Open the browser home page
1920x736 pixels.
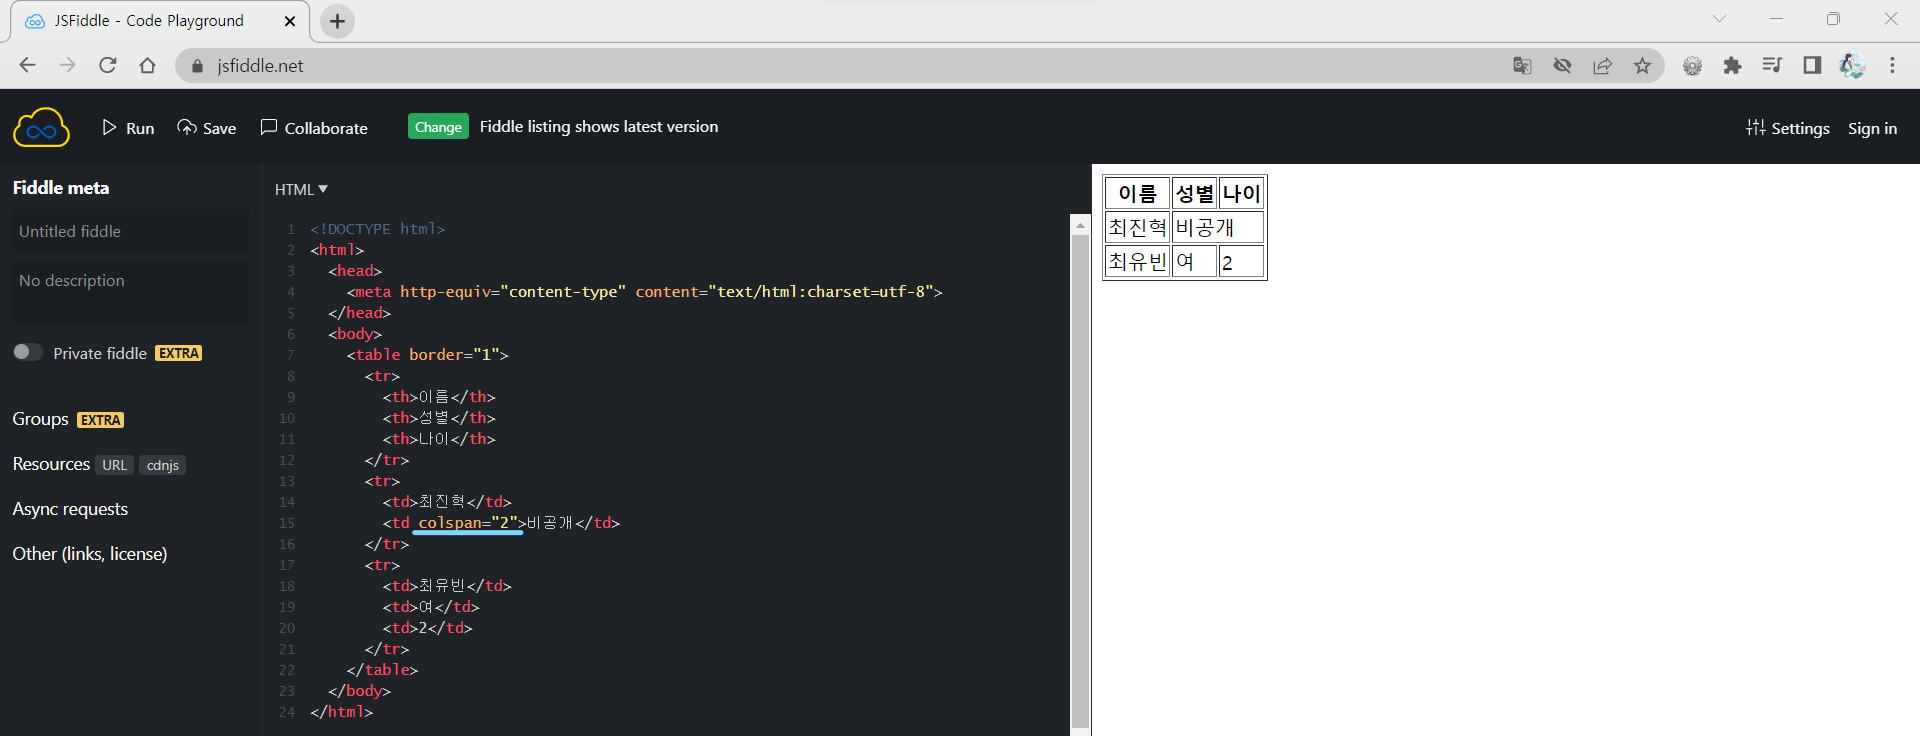click(148, 65)
